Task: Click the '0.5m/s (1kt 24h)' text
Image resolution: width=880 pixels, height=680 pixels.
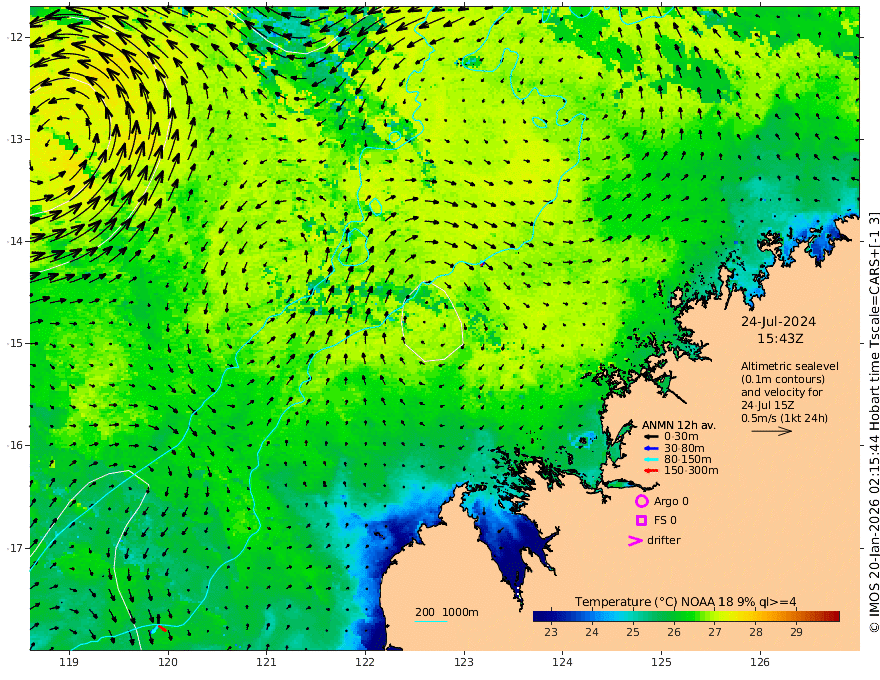Action: tap(784, 418)
